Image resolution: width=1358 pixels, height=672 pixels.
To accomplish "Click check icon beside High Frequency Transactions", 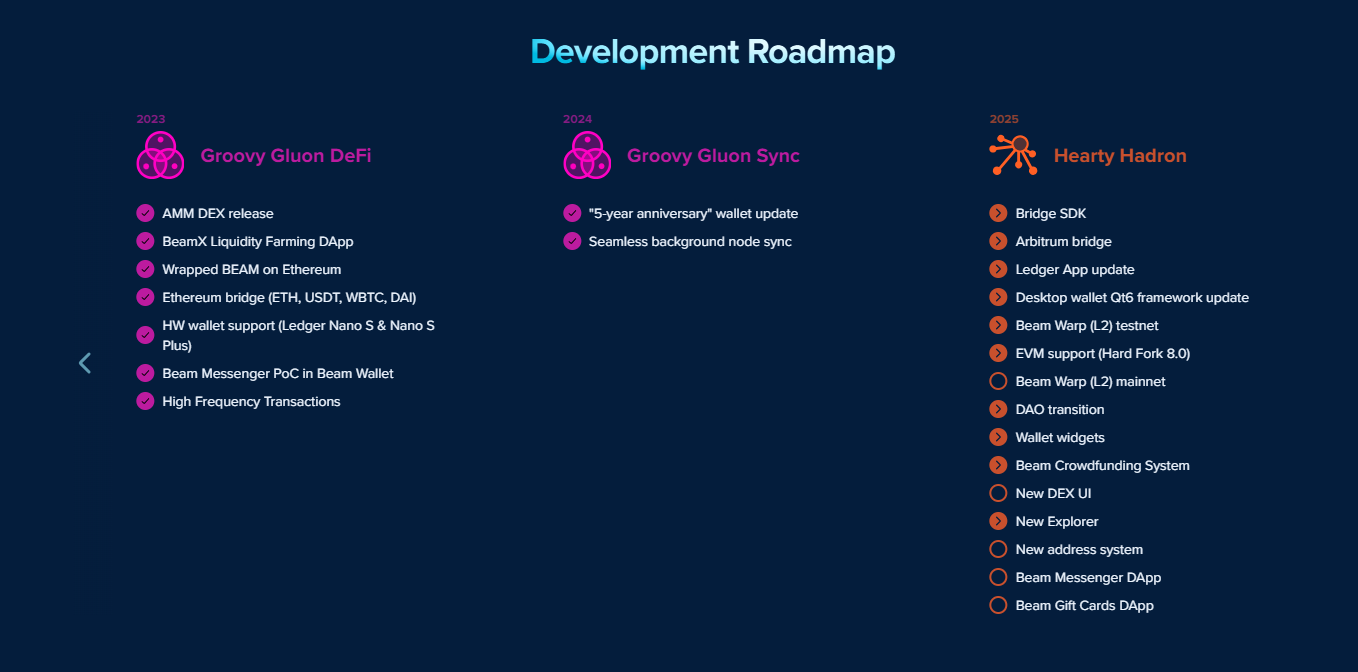I will point(145,401).
